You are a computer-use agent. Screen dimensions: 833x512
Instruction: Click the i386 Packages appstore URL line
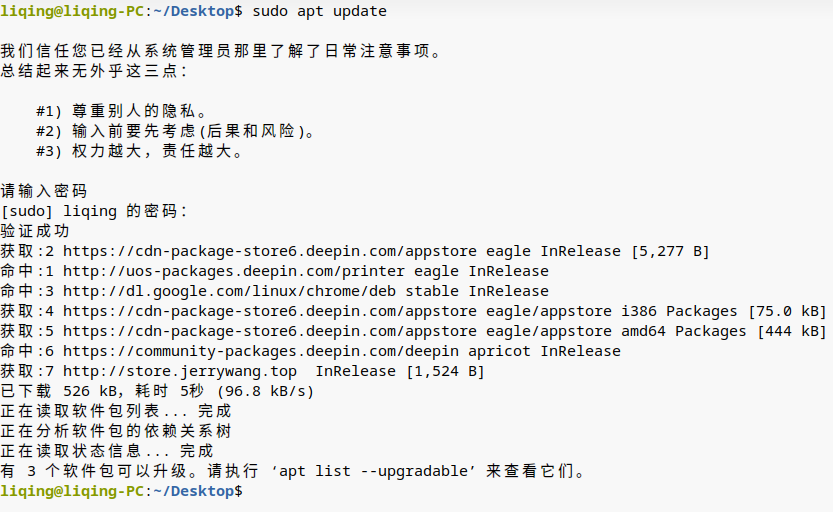(x=413, y=311)
